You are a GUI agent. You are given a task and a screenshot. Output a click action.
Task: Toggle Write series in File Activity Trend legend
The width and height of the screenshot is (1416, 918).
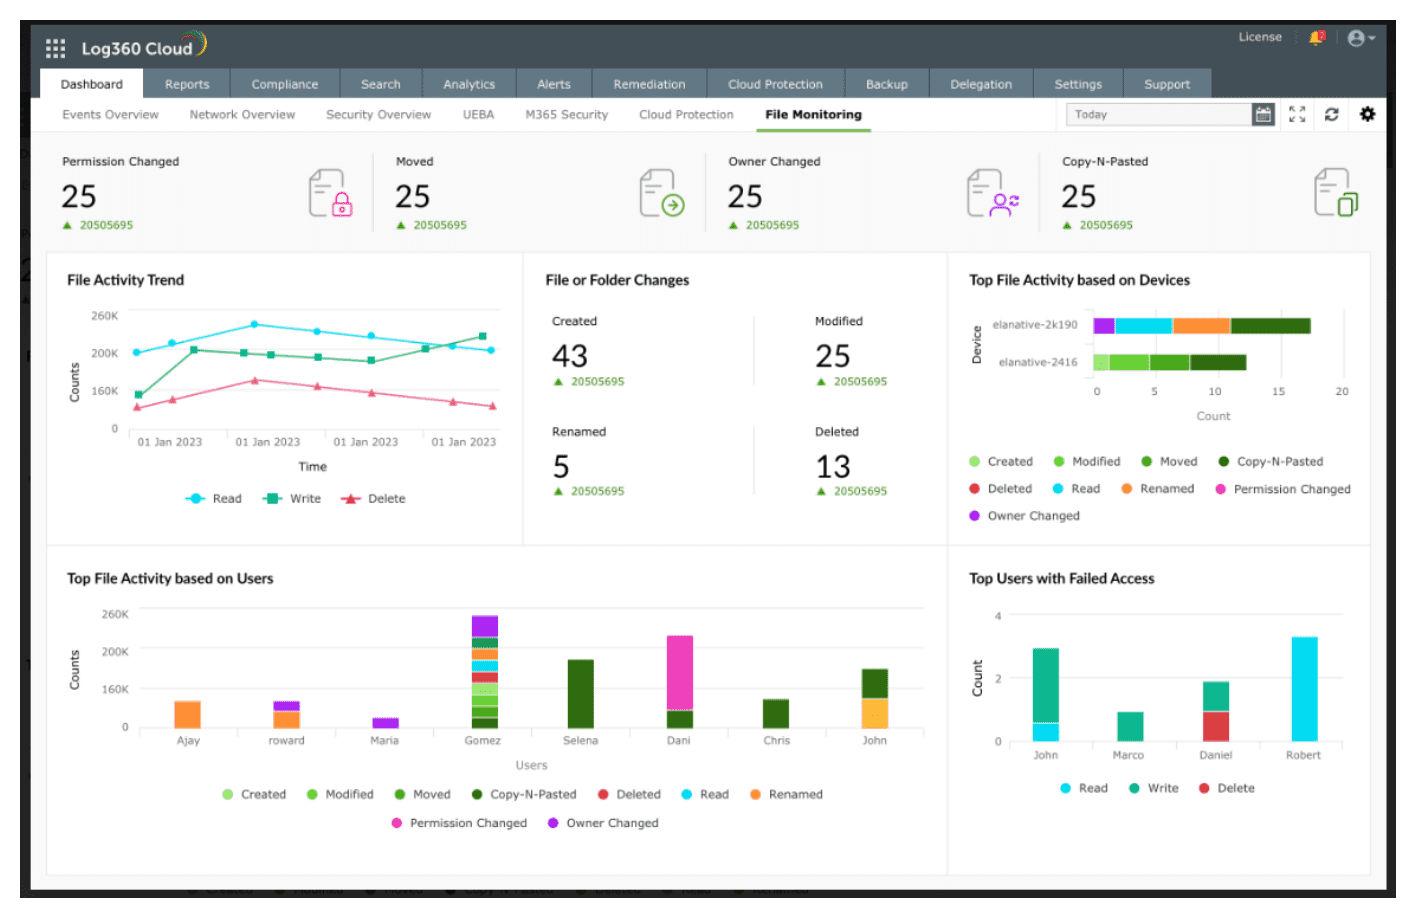tap(292, 499)
